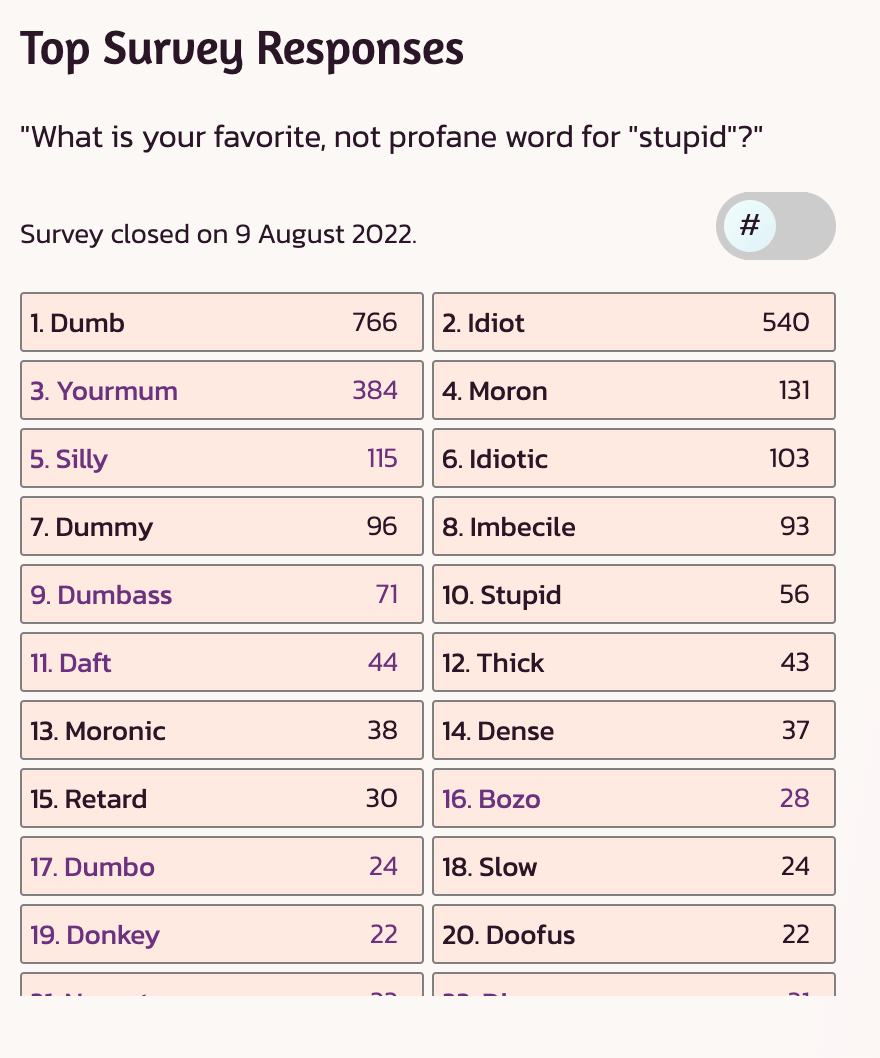
Task: Click the Moron response entry
Action: point(633,390)
